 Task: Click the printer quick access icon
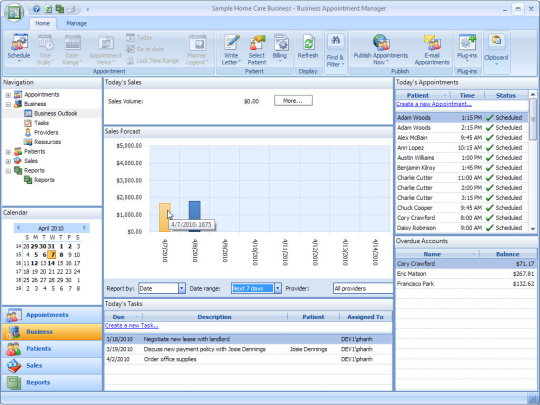pos(71,9)
